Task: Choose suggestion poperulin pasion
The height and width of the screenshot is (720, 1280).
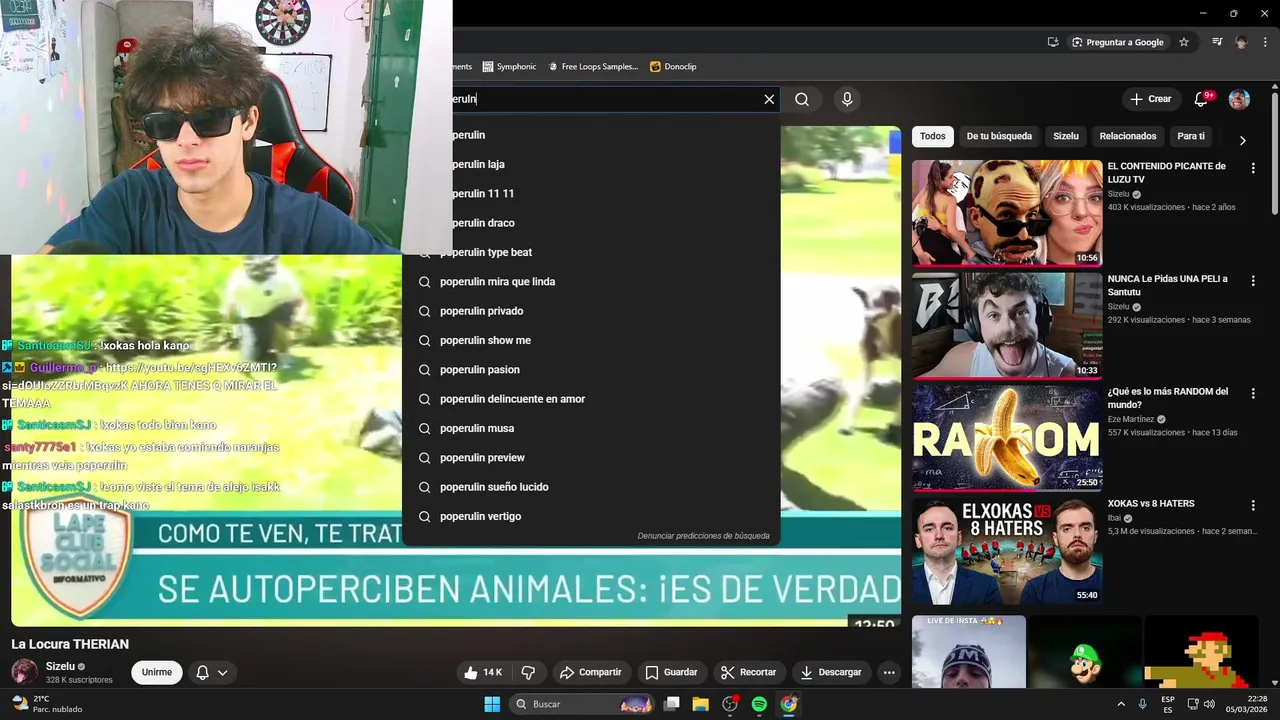Action: [x=590, y=370]
